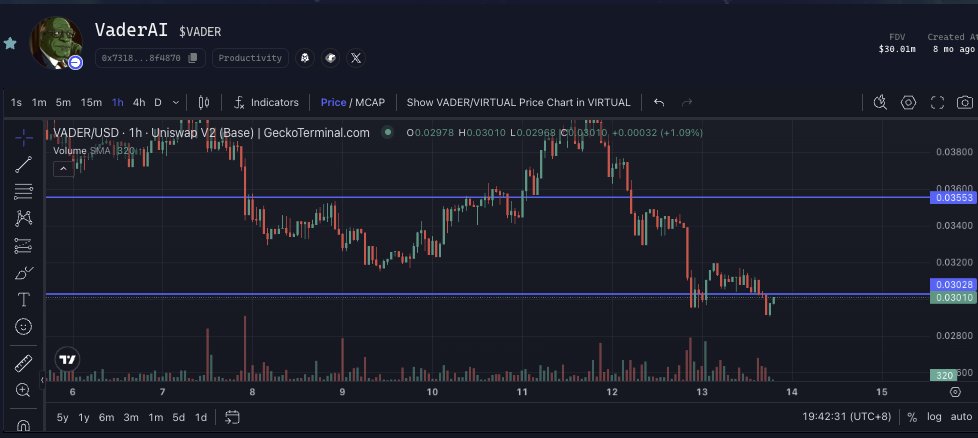Switch to the 1m timeframe
Viewport: 978px width, 438px height.
(x=39, y=102)
